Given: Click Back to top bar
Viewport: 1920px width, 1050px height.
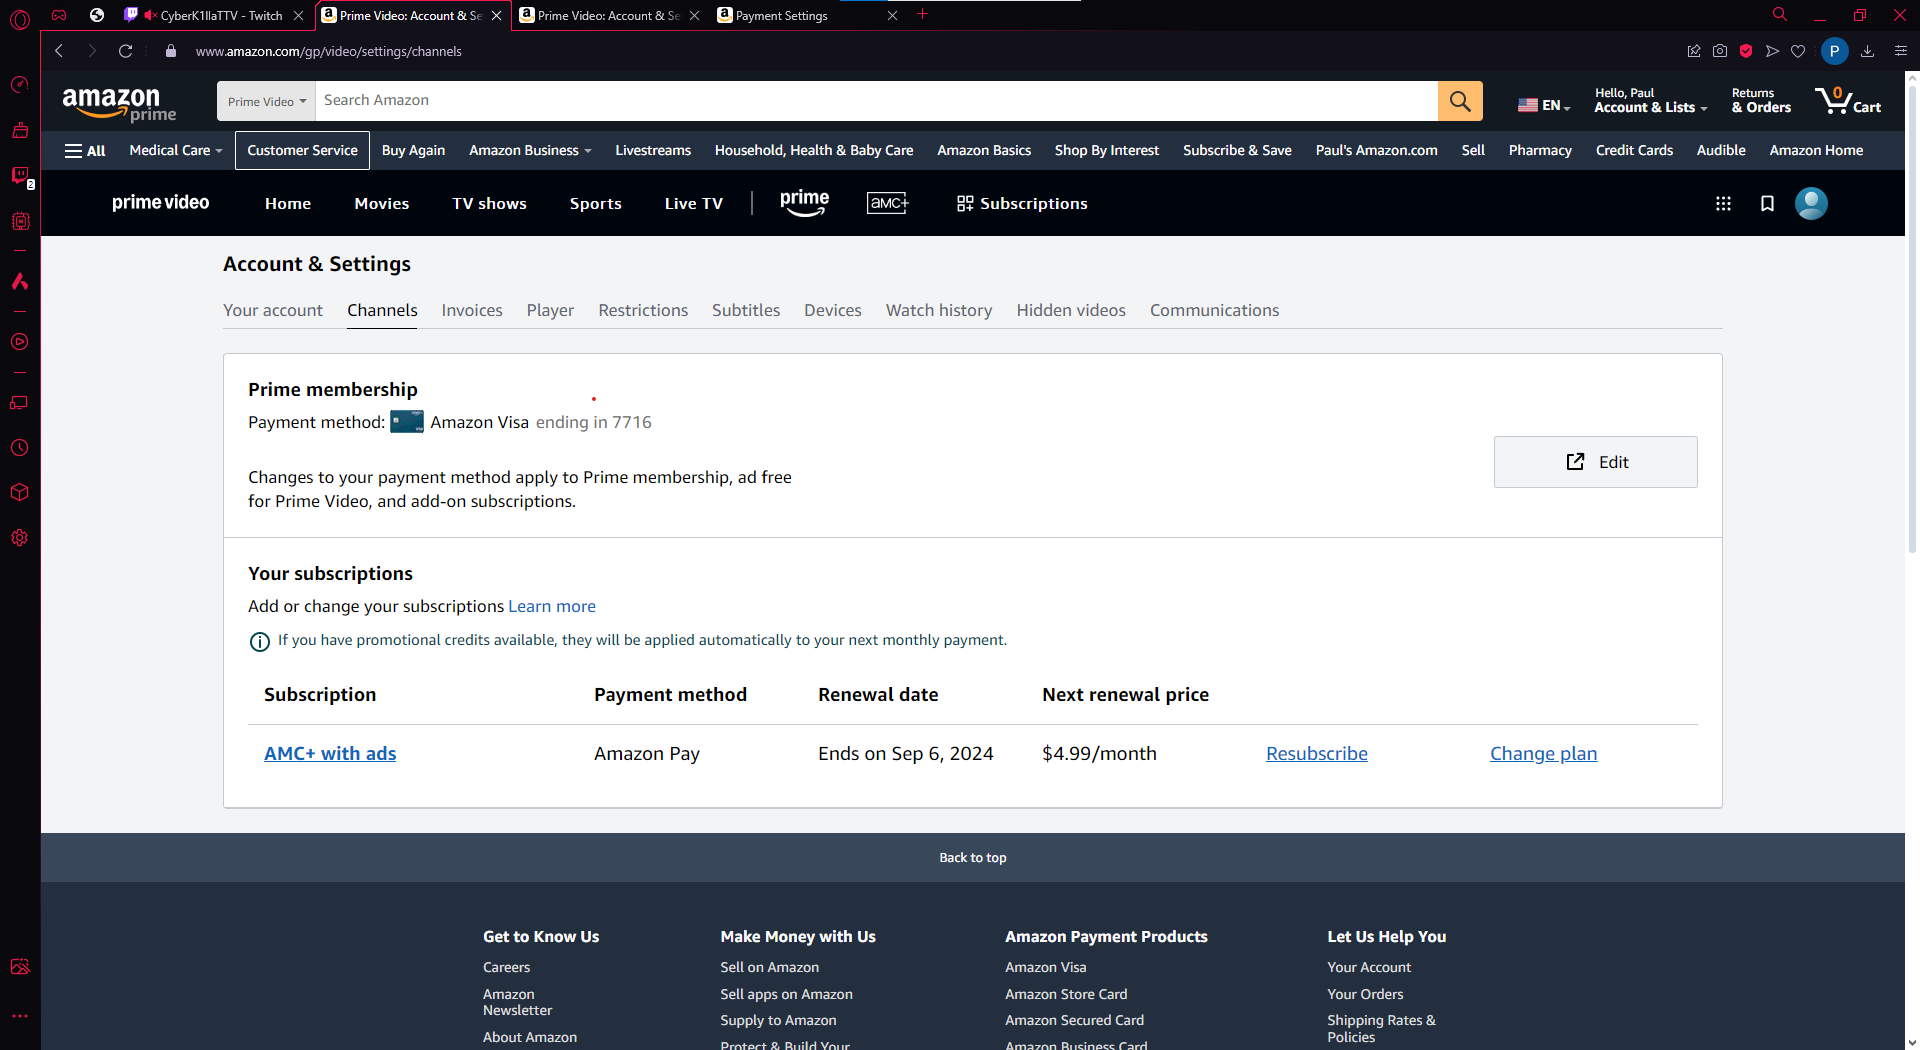Looking at the screenshot, I should pos(972,857).
